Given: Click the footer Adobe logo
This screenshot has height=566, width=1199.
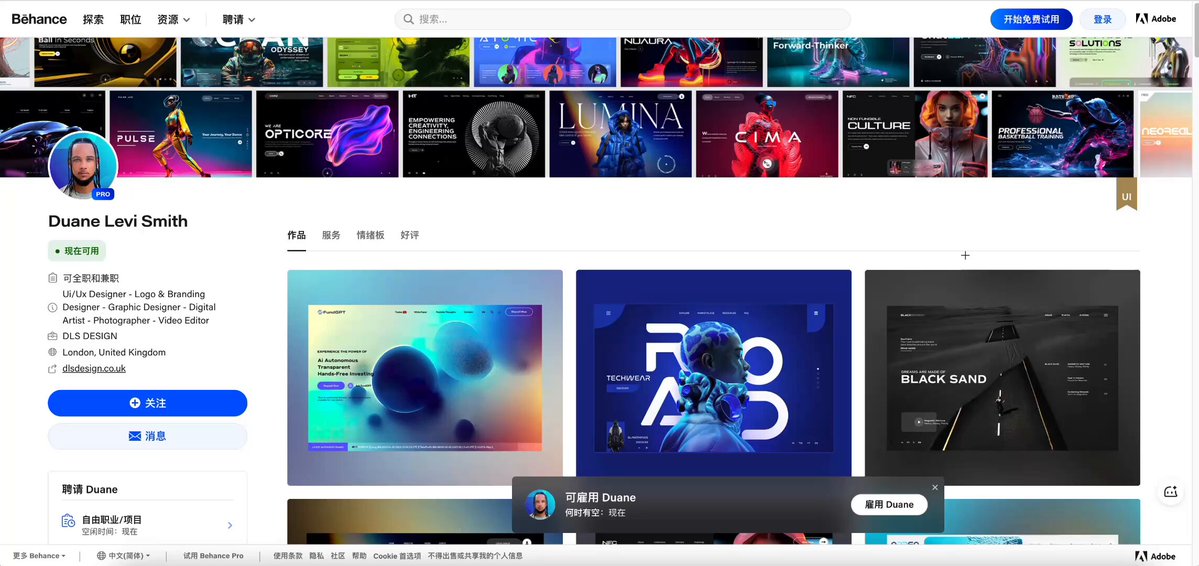Looking at the screenshot, I should 1155,556.
